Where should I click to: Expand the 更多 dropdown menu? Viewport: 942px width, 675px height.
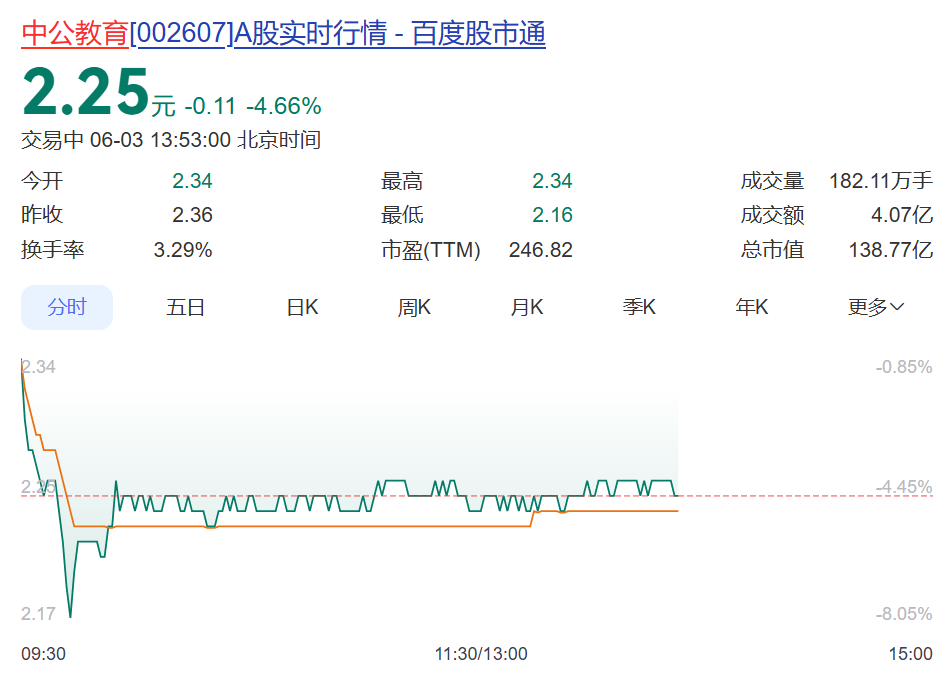[x=875, y=307]
